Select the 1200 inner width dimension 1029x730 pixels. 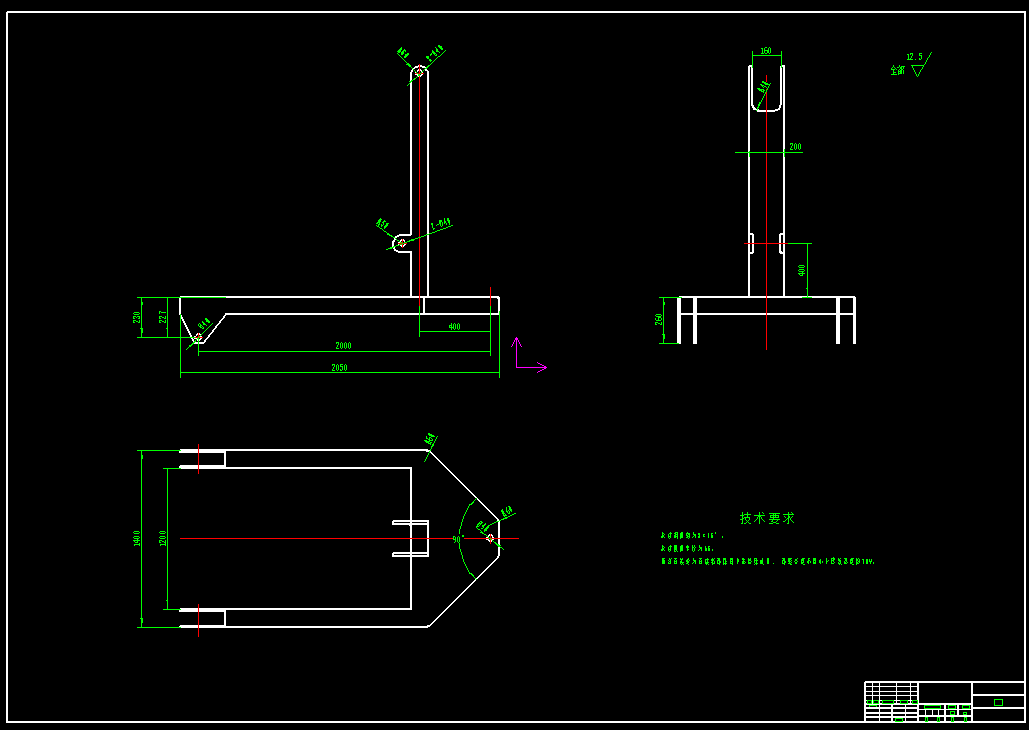(163, 538)
